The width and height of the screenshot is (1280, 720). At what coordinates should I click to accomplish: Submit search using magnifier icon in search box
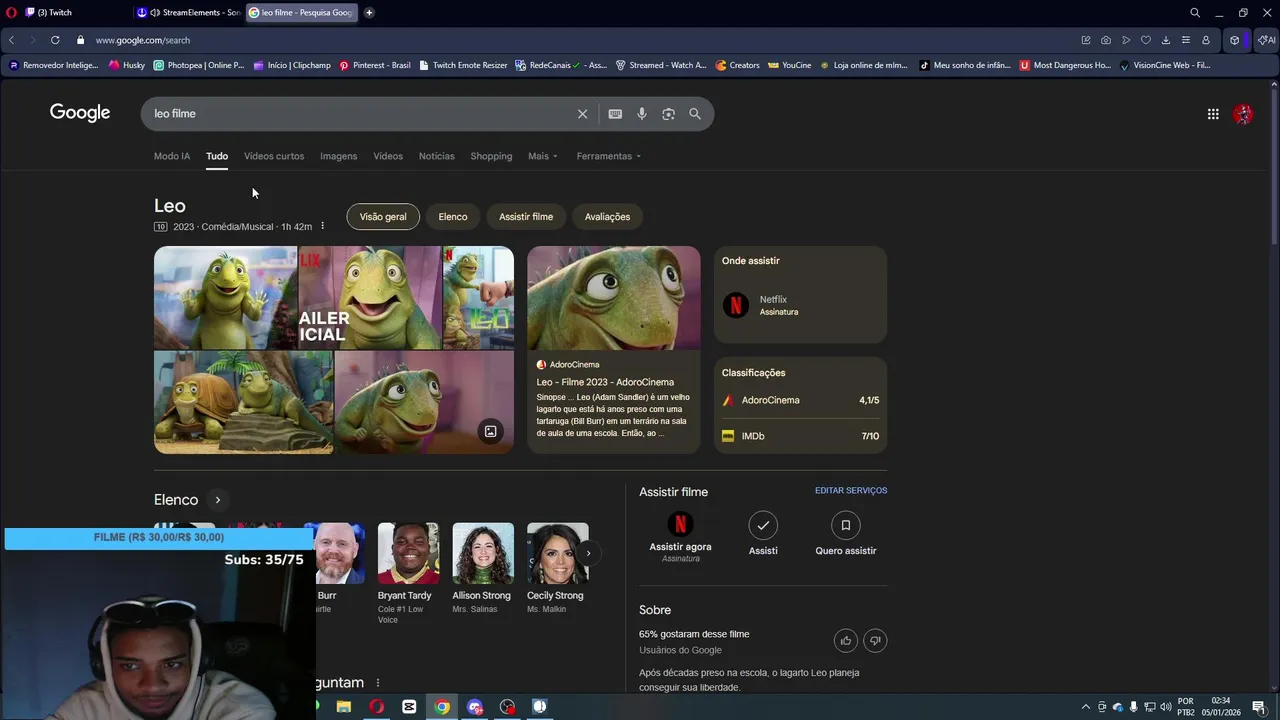pos(695,114)
